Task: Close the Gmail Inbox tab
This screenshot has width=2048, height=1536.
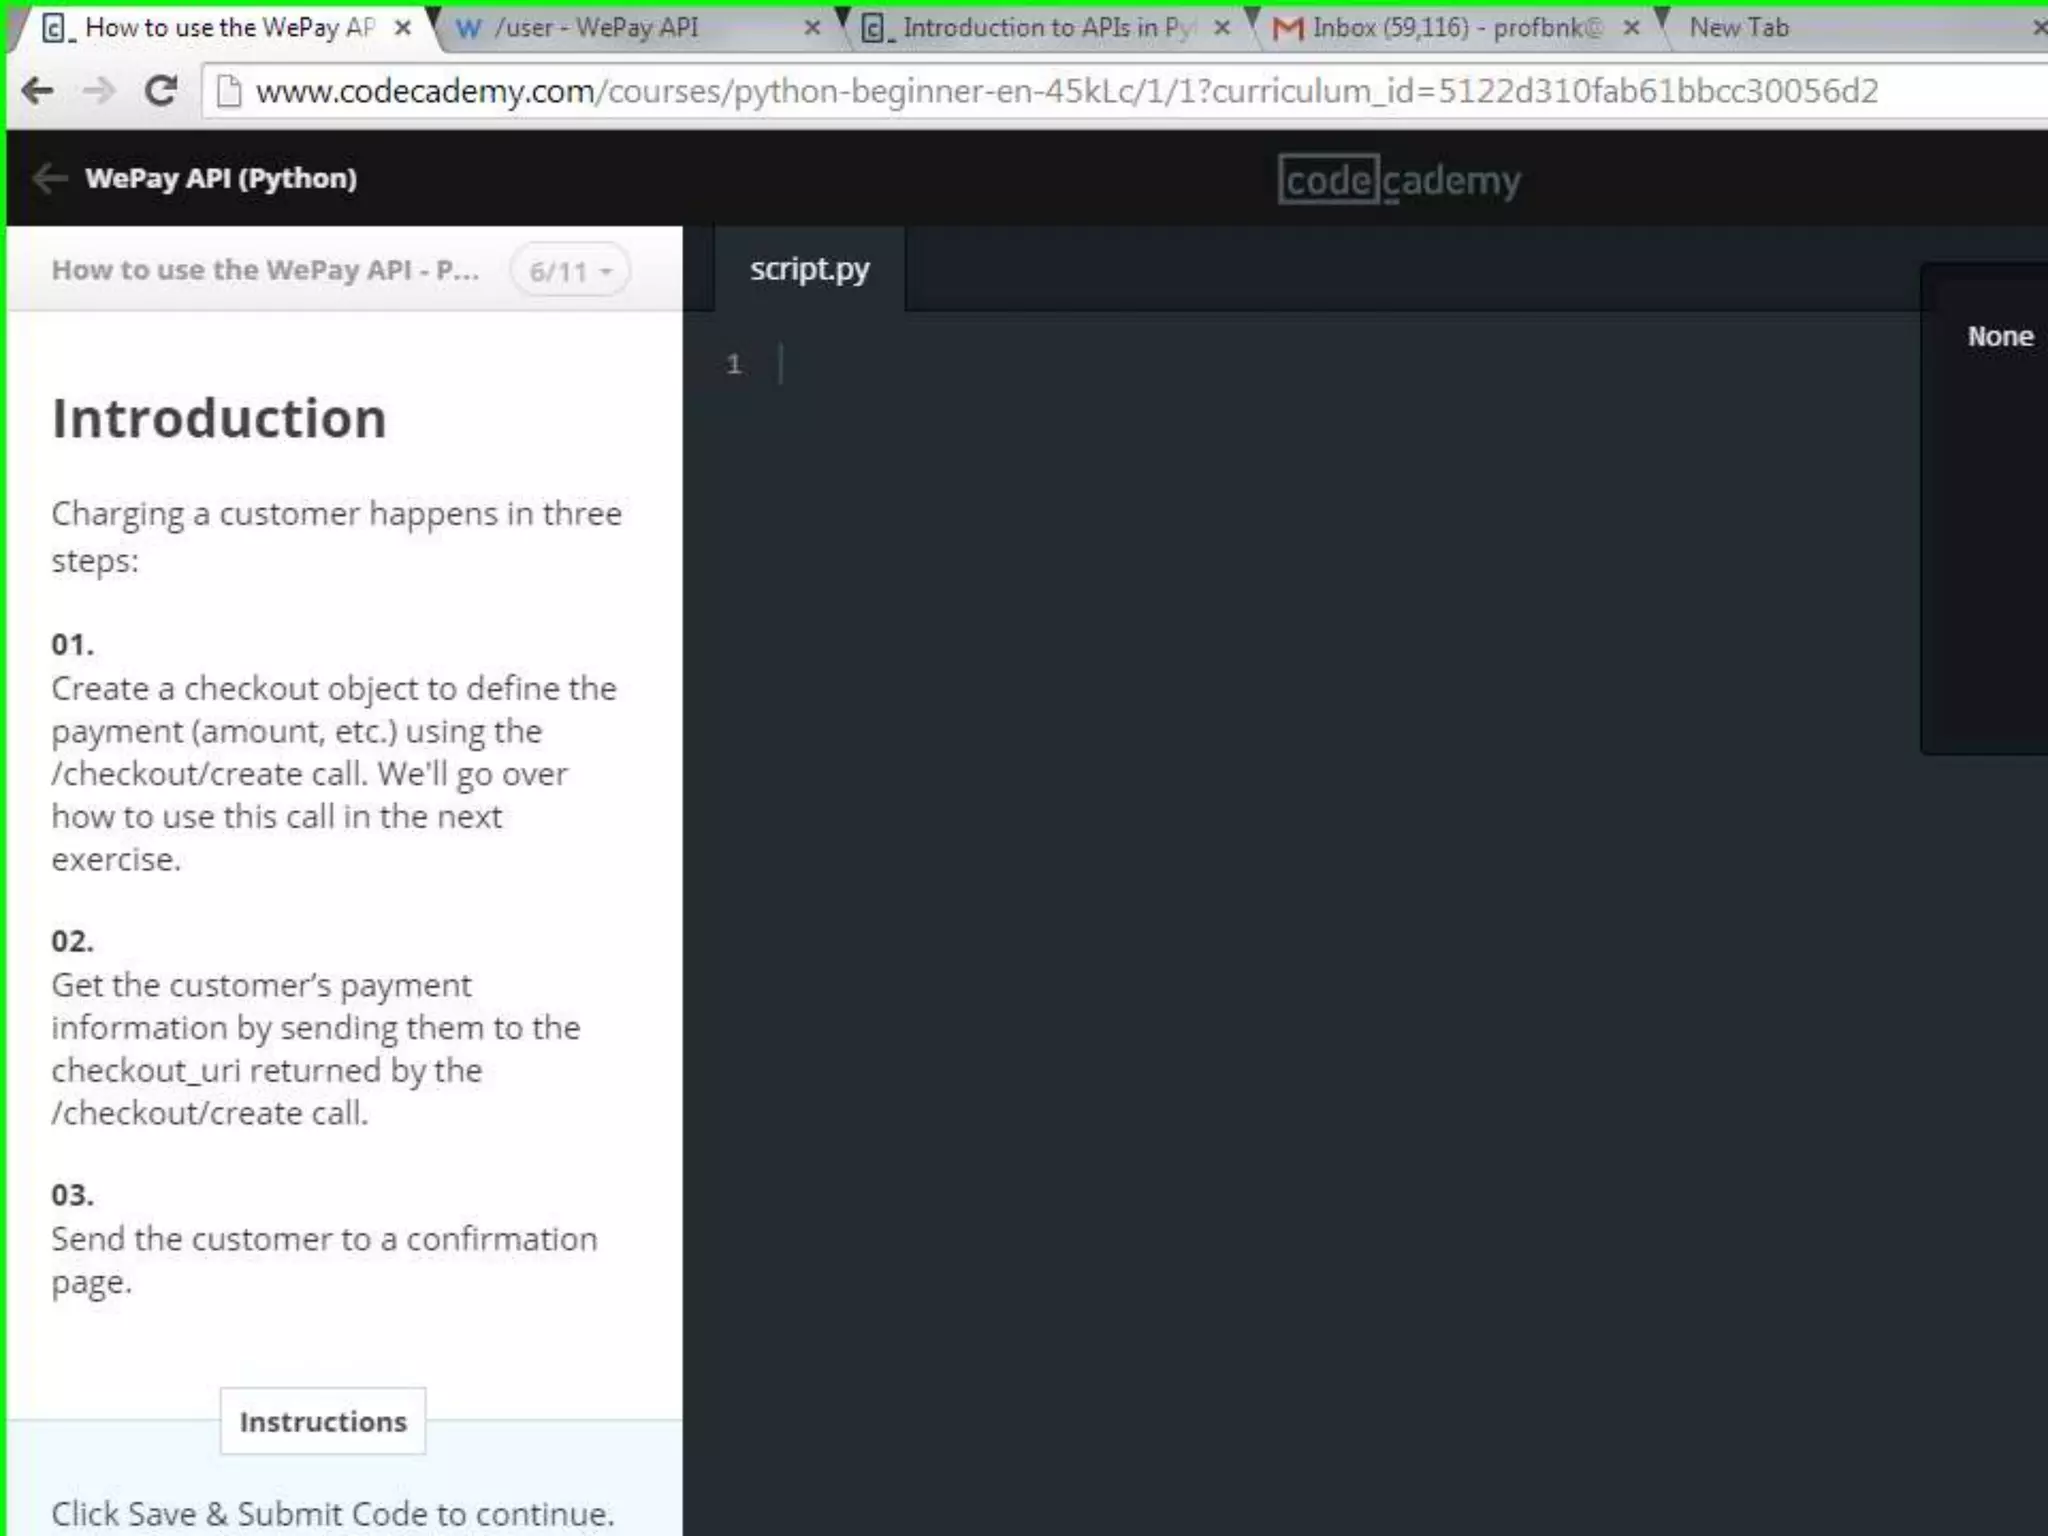Action: [1631, 28]
